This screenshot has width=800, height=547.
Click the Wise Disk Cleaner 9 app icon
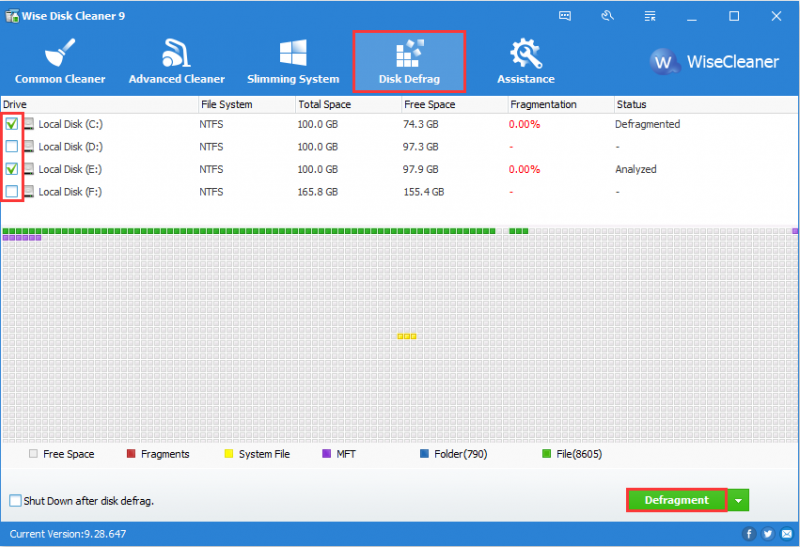click(12, 16)
